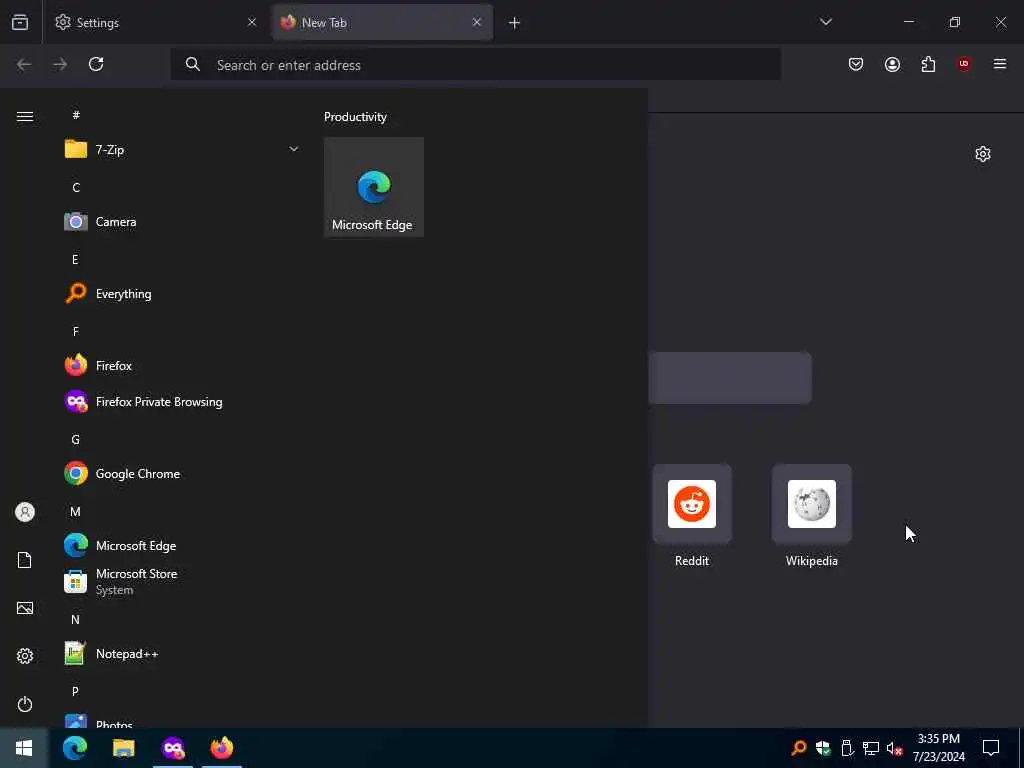Screen dimensions: 1024x768
Task: Launch Firefox from the Start list
Action: click(x=183, y=366)
